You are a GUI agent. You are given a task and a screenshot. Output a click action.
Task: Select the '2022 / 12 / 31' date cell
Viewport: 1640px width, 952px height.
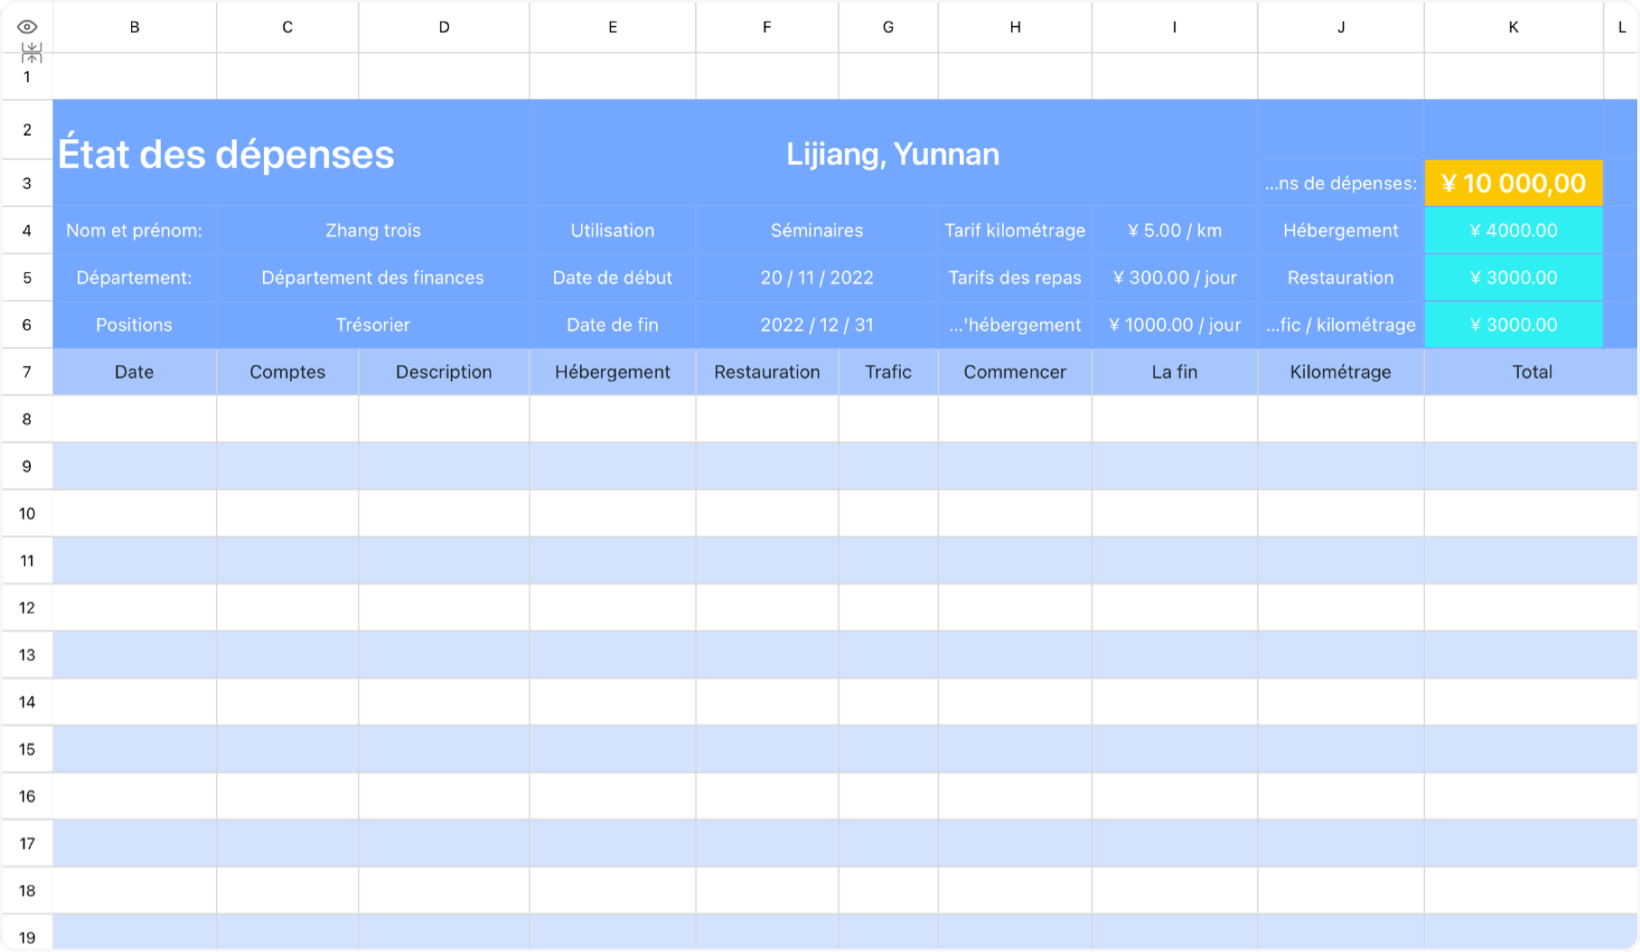817,325
